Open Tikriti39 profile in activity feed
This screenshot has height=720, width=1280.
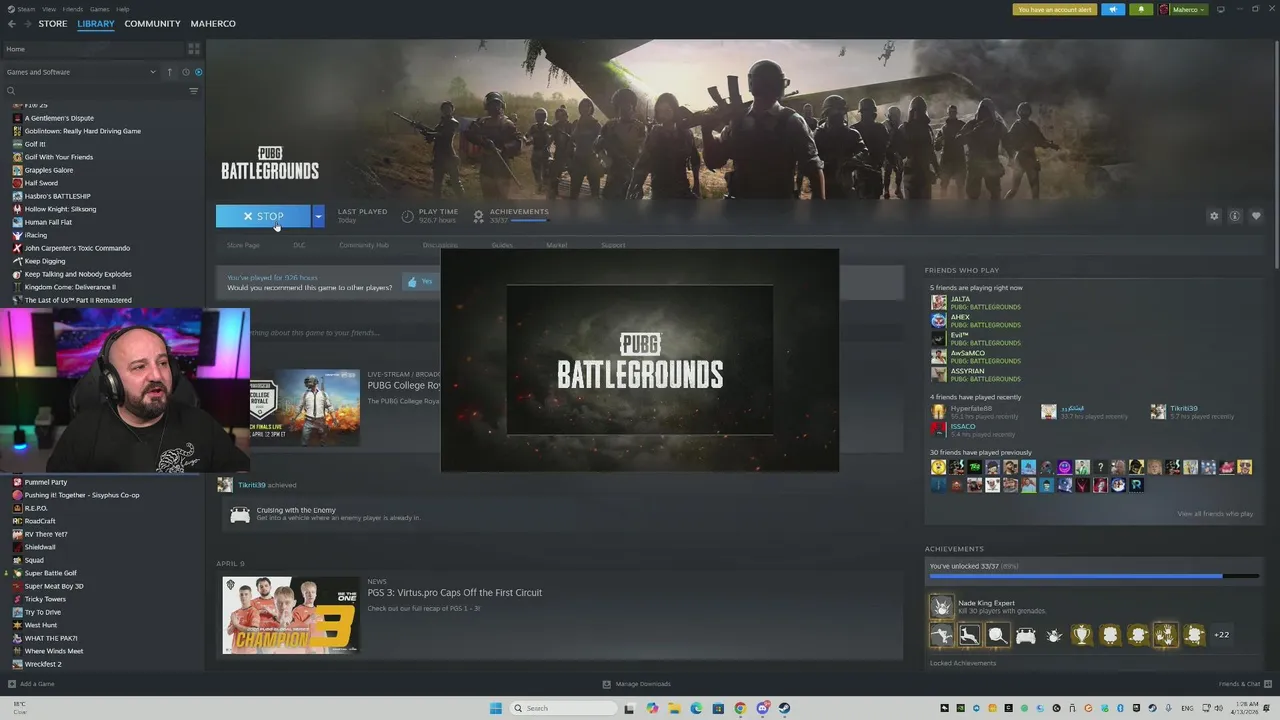(252, 485)
